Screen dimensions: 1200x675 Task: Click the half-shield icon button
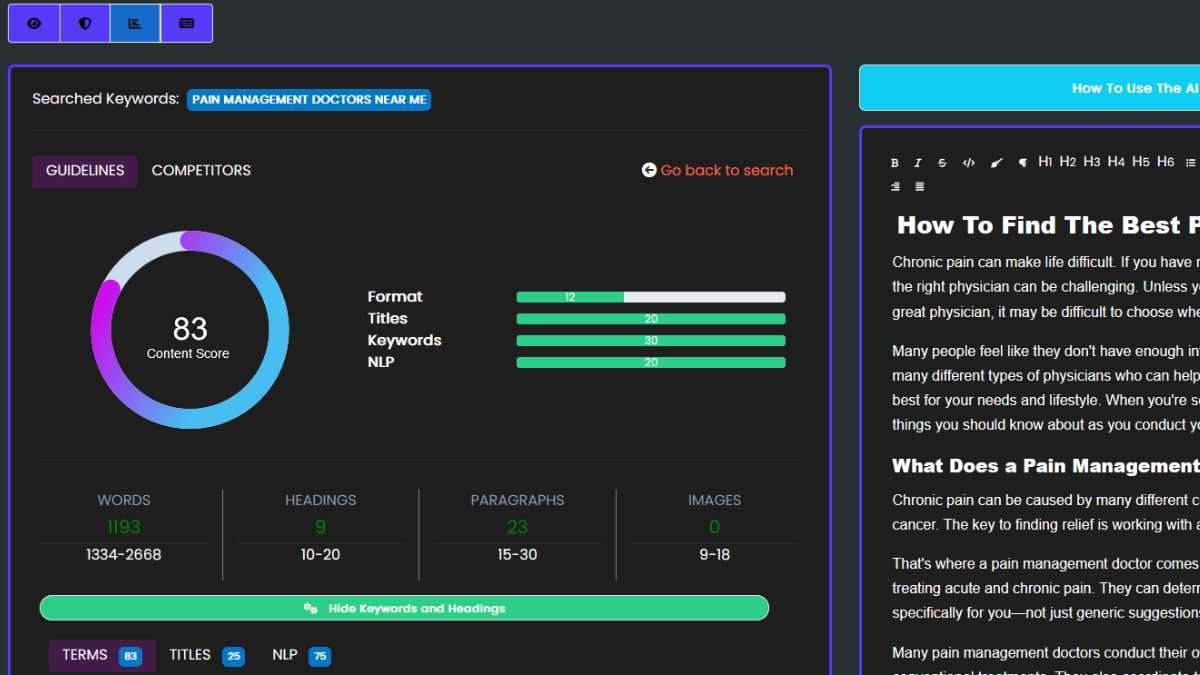click(x=85, y=24)
